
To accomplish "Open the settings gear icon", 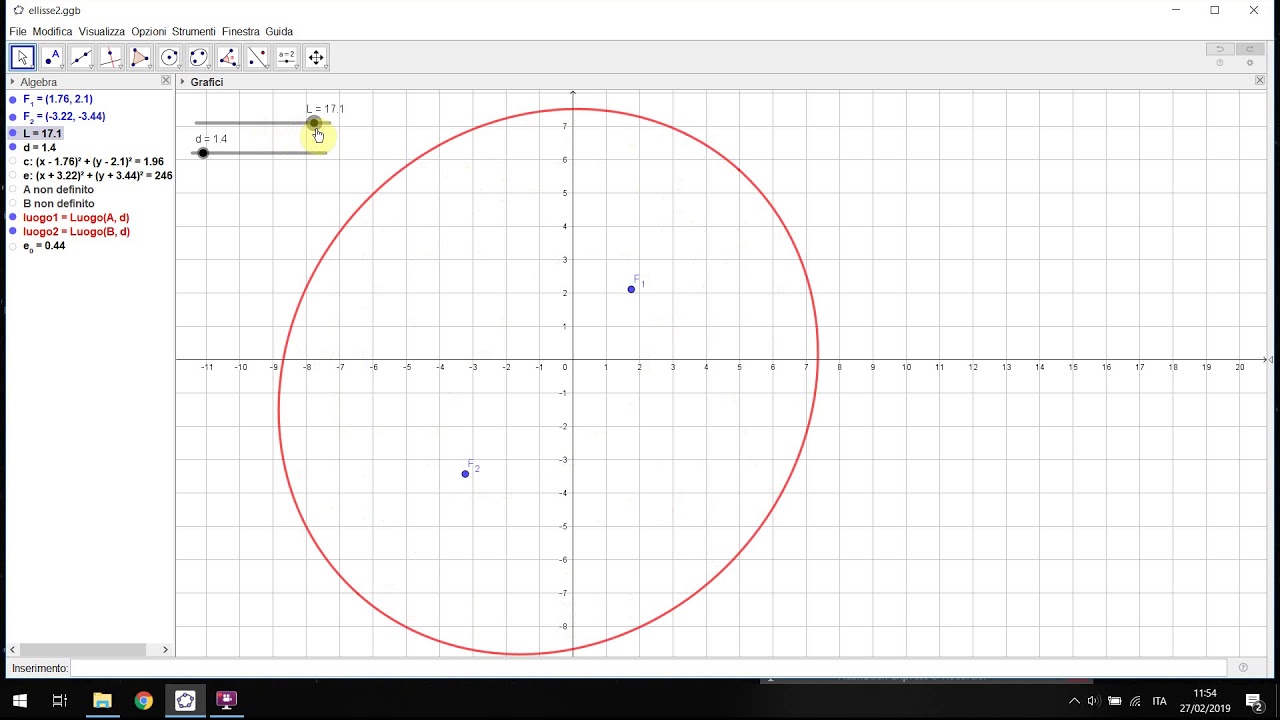I will (x=1249, y=63).
